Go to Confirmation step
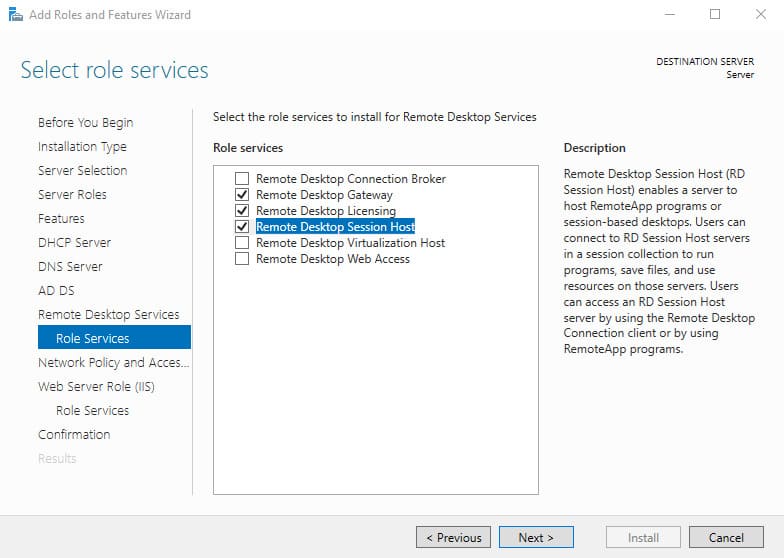Viewport: 784px width, 558px height. (x=74, y=434)
